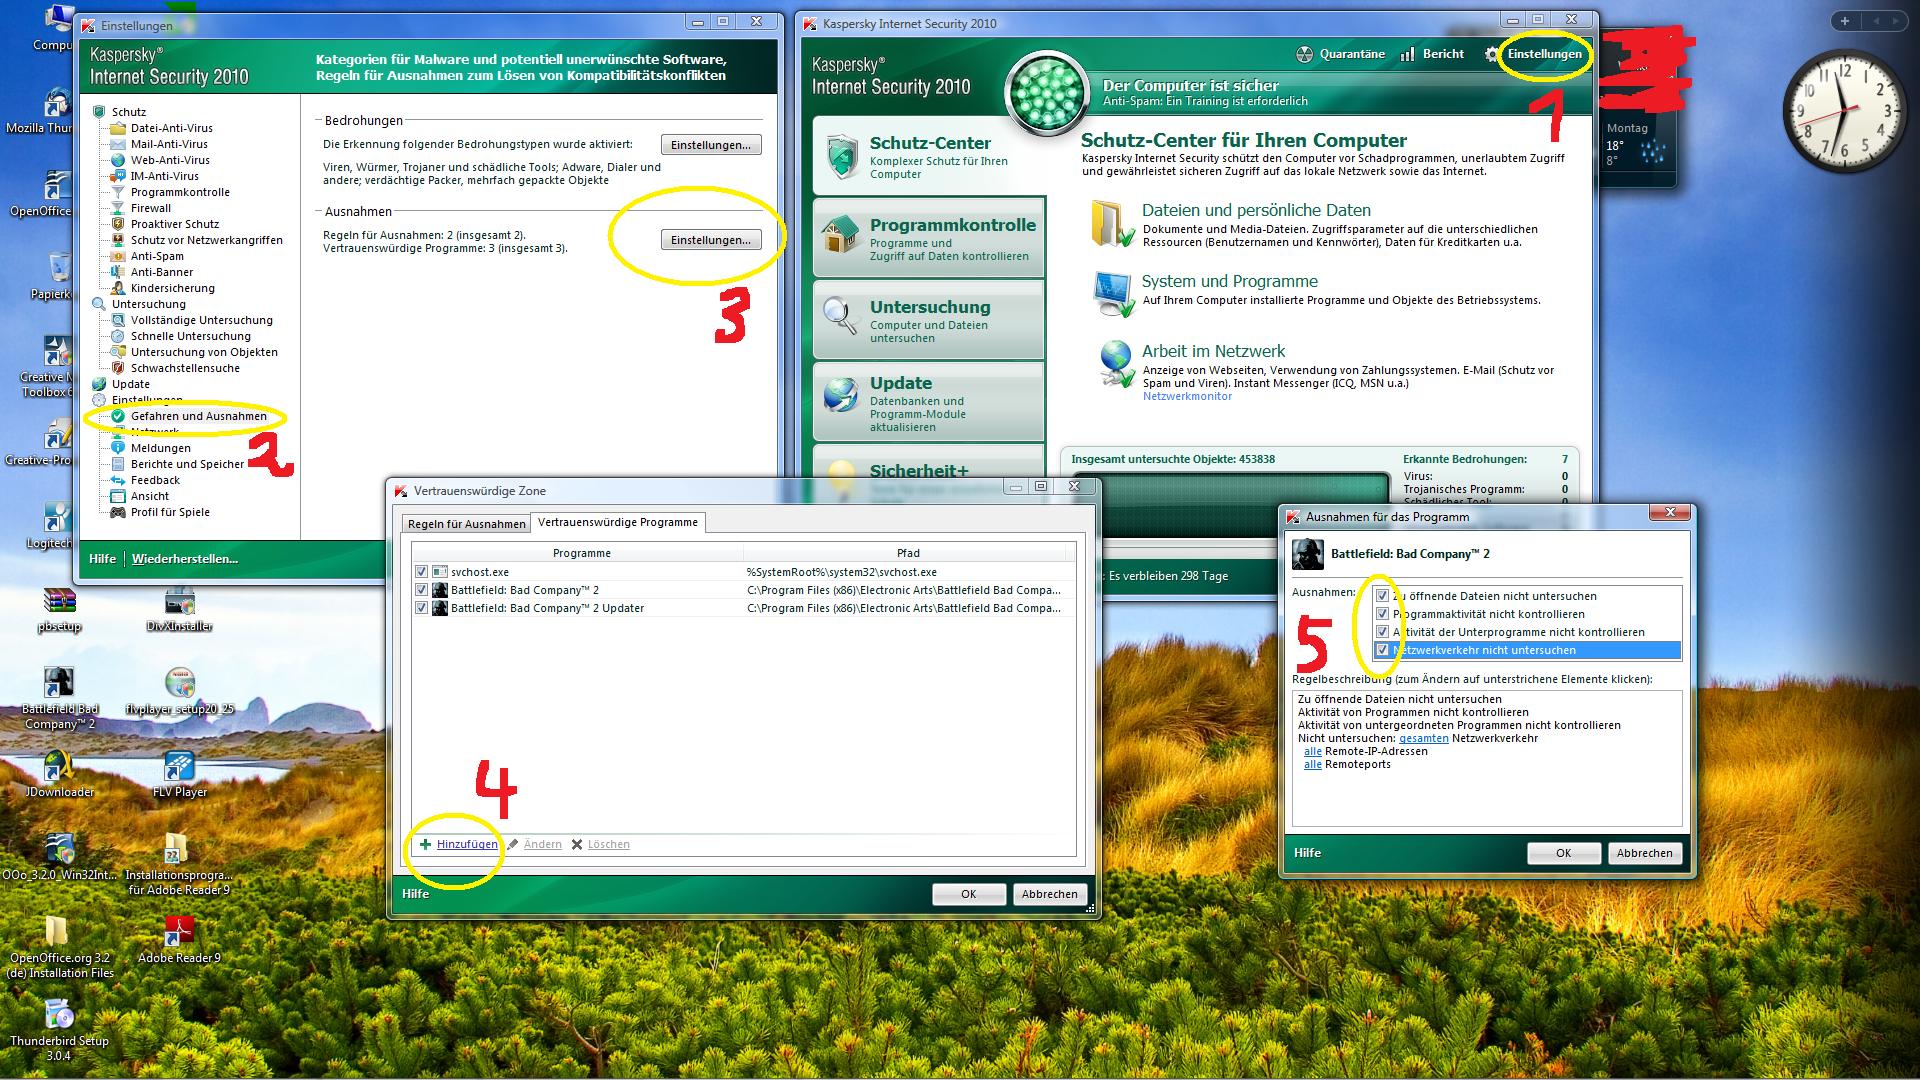Screen dimensions: 1920x1080
Task: Switch to Vertrauenswürdige Programme tab
Action: (x=618, y=522)
